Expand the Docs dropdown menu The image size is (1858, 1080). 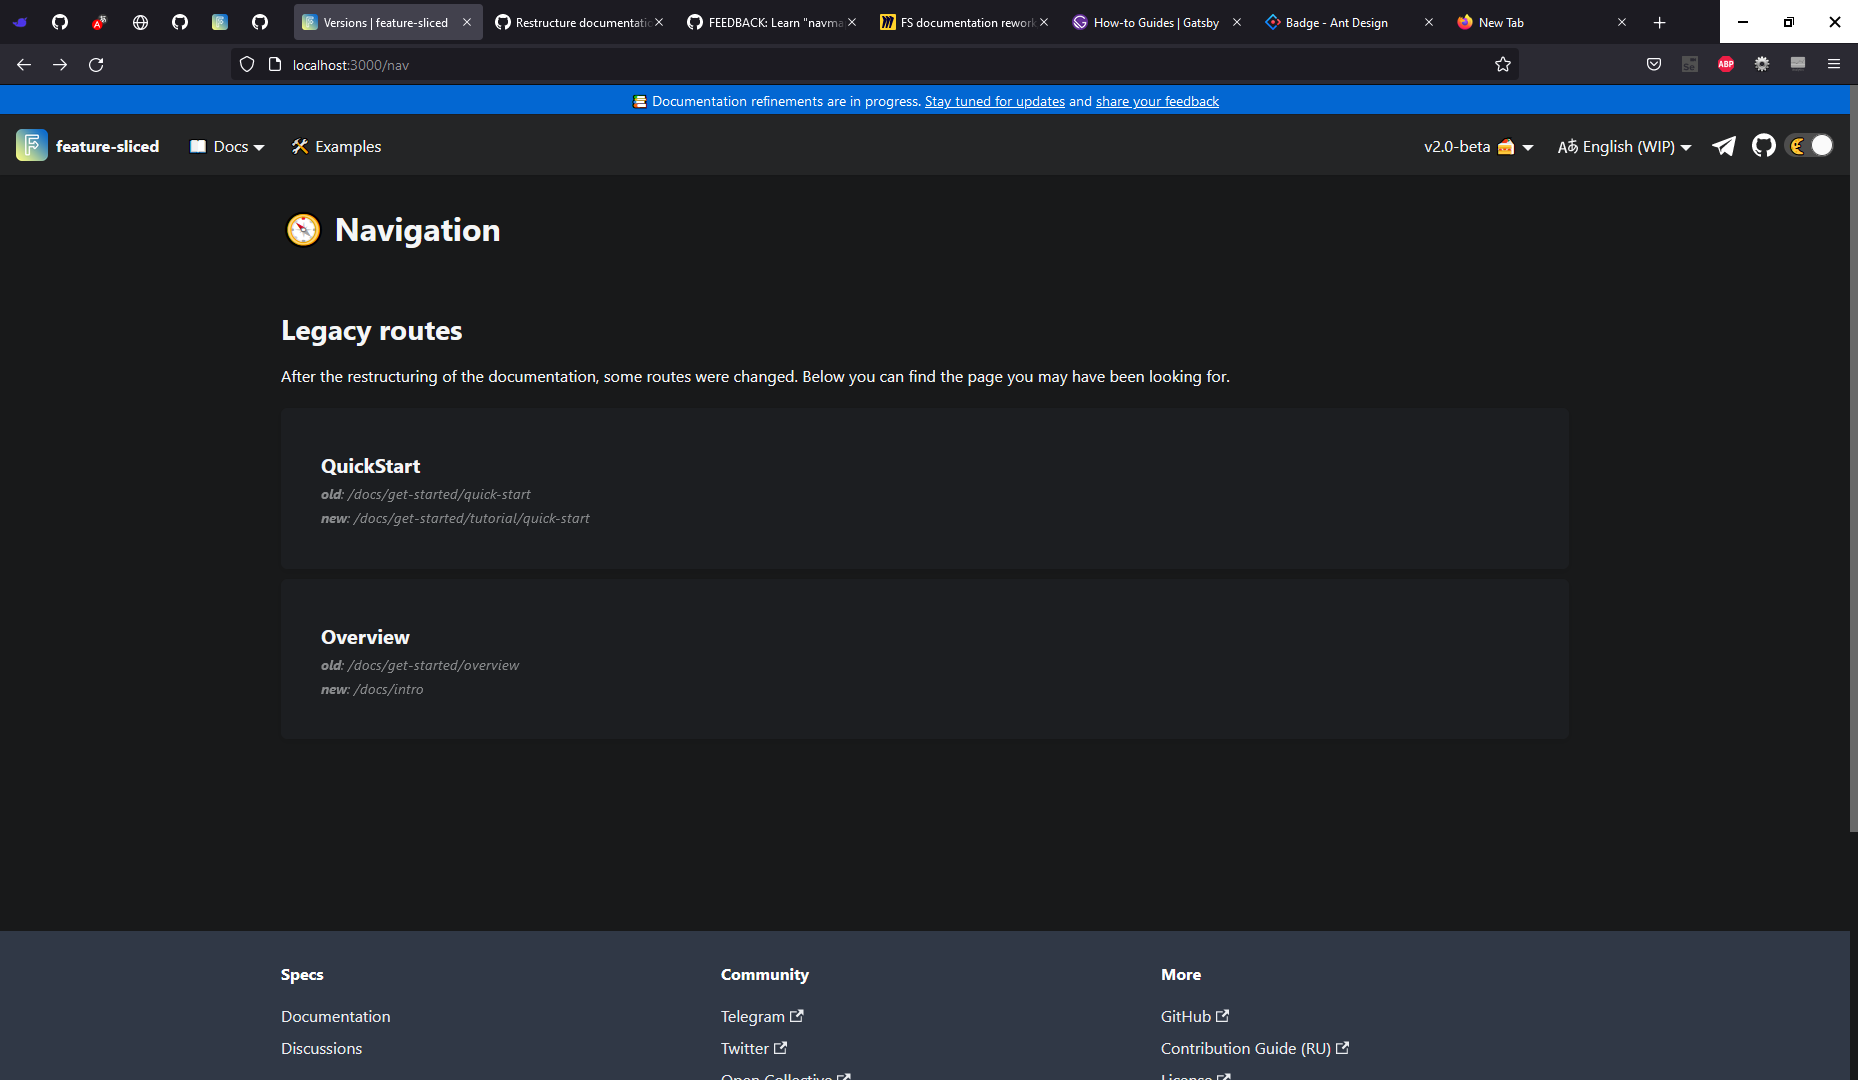click(x=227, y=147)
